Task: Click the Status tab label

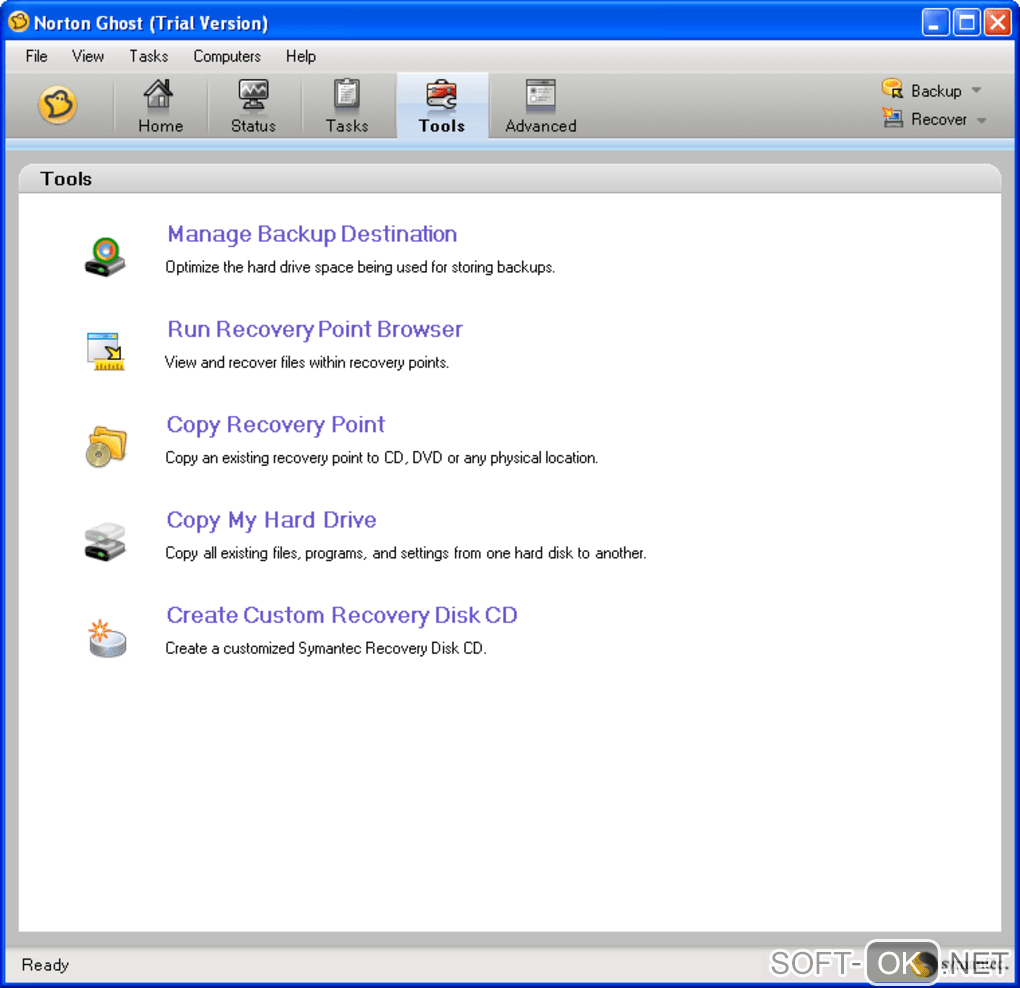Action: [x=253, y=126]
